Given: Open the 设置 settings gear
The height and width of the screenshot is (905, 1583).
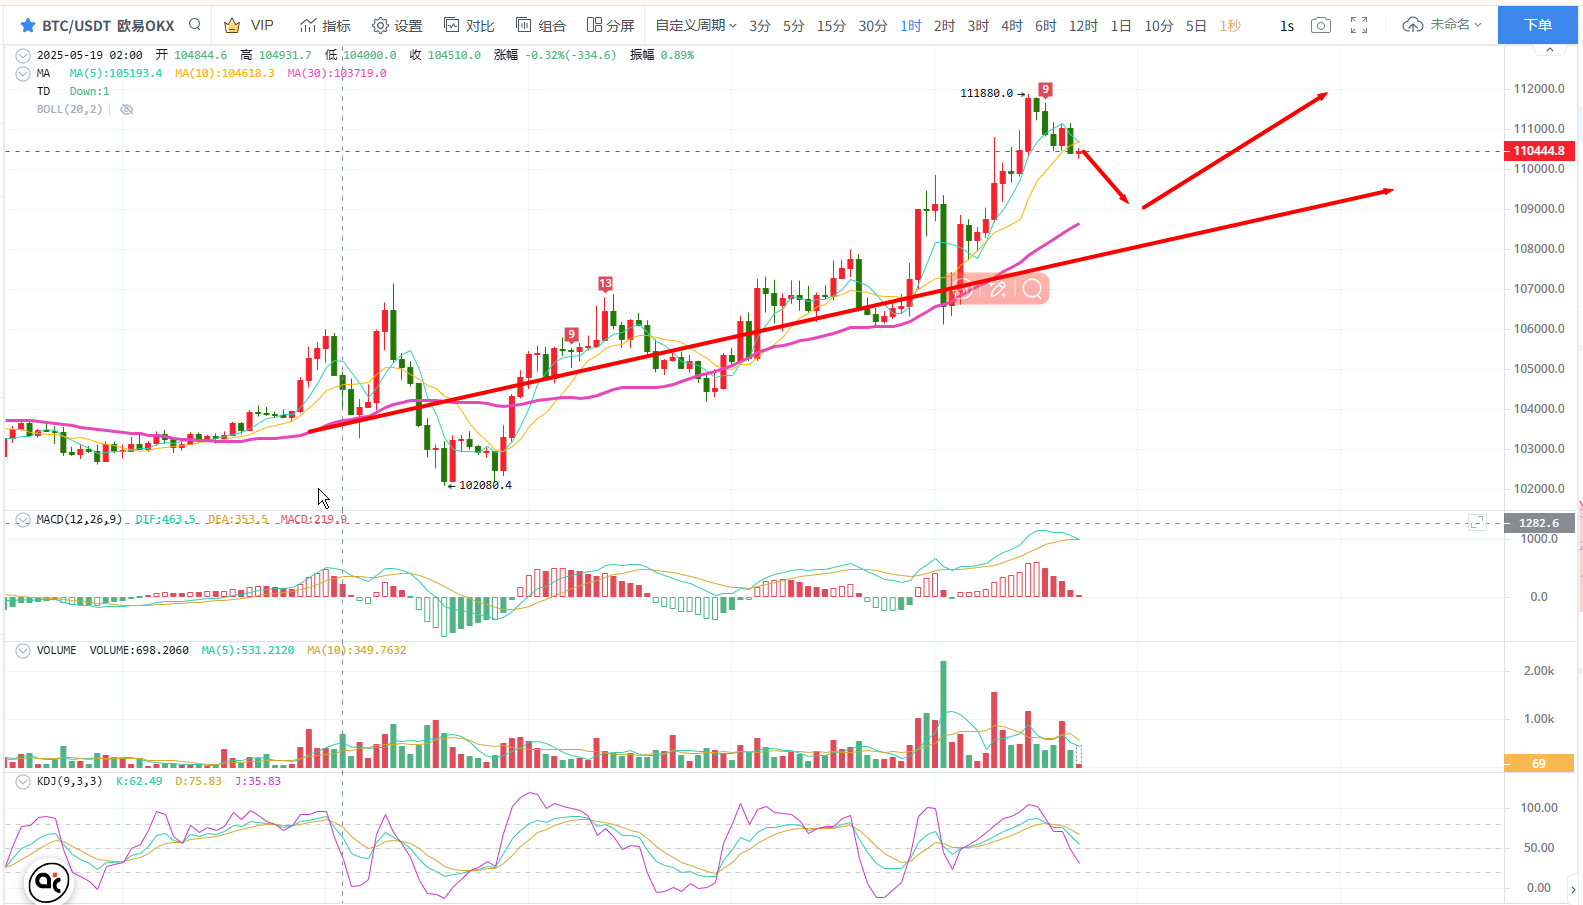Looking at the screenshot, I should [397, 25].
